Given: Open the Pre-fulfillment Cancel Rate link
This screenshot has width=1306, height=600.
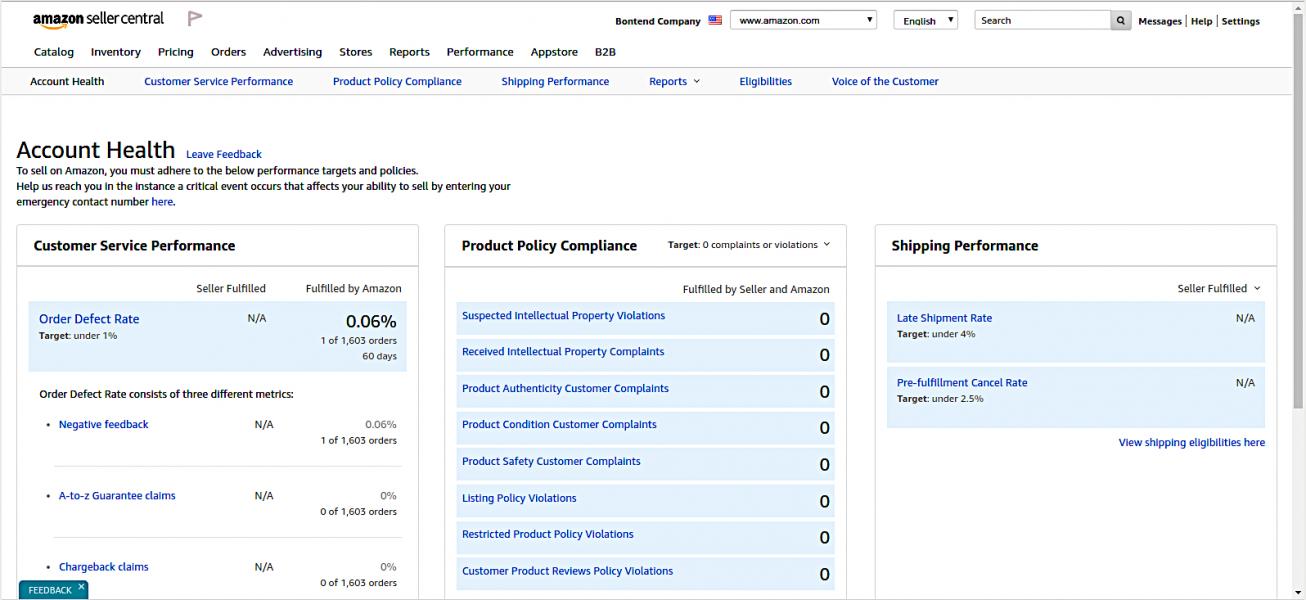Looking at the screenshot, I should click(x=962, y=383).
